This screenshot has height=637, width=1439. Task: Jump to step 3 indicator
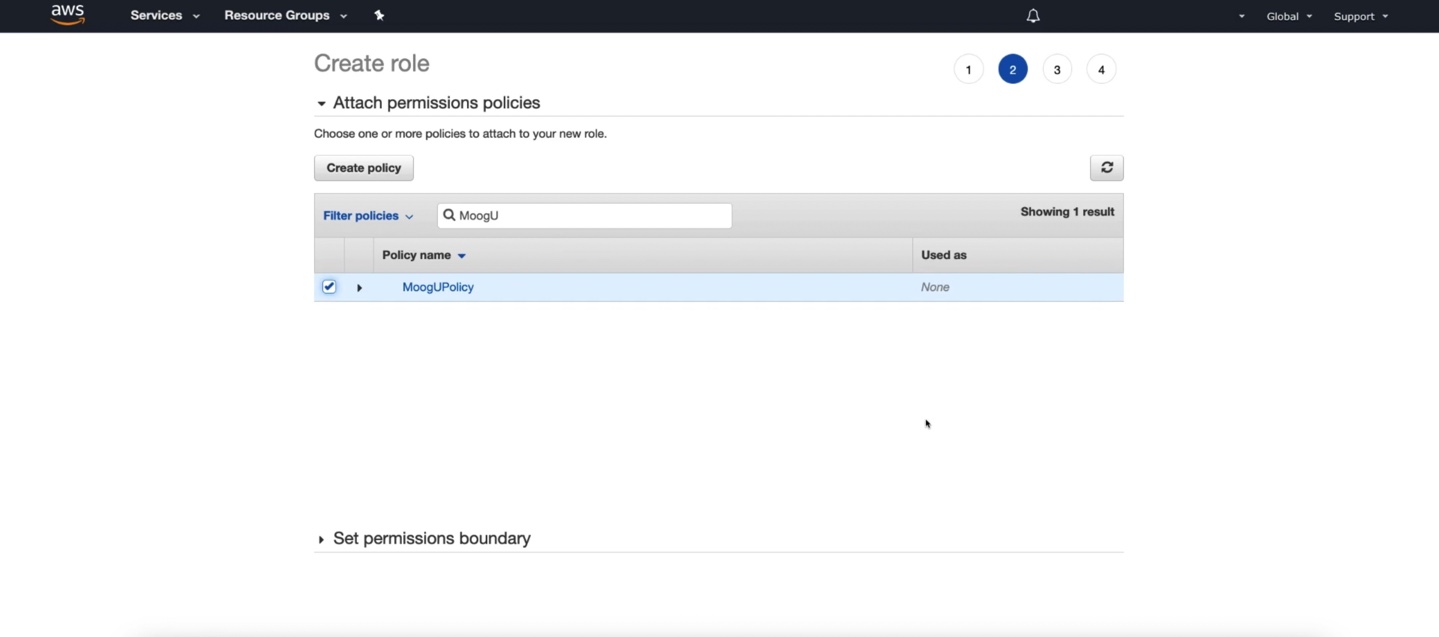pyautogui.click(x=1057, y=69)
